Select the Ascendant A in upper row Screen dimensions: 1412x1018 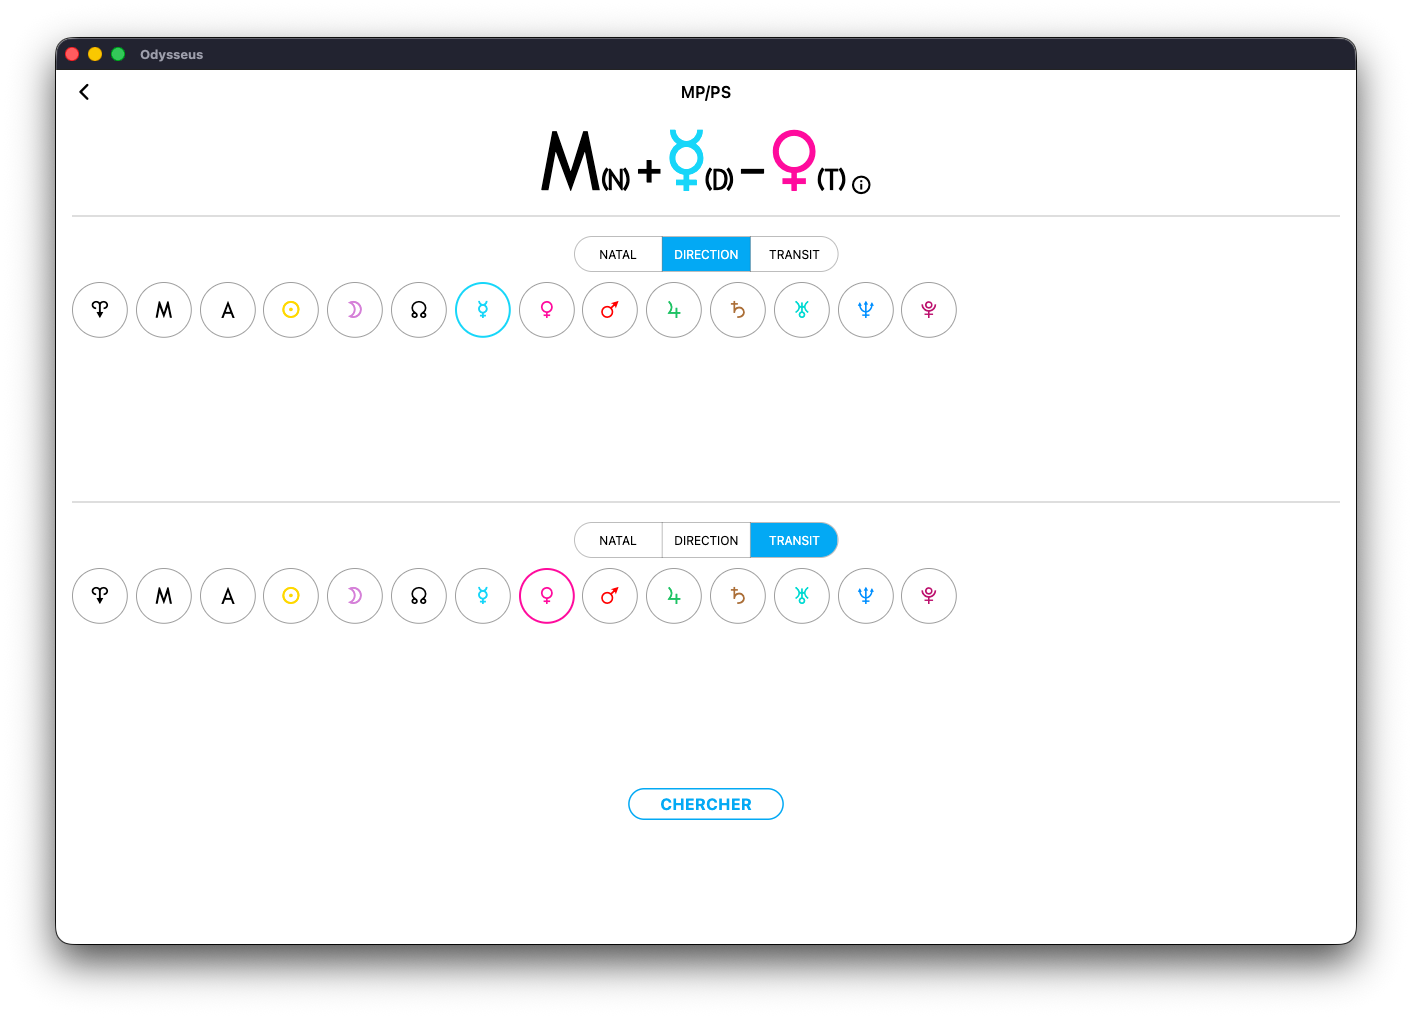228,310
